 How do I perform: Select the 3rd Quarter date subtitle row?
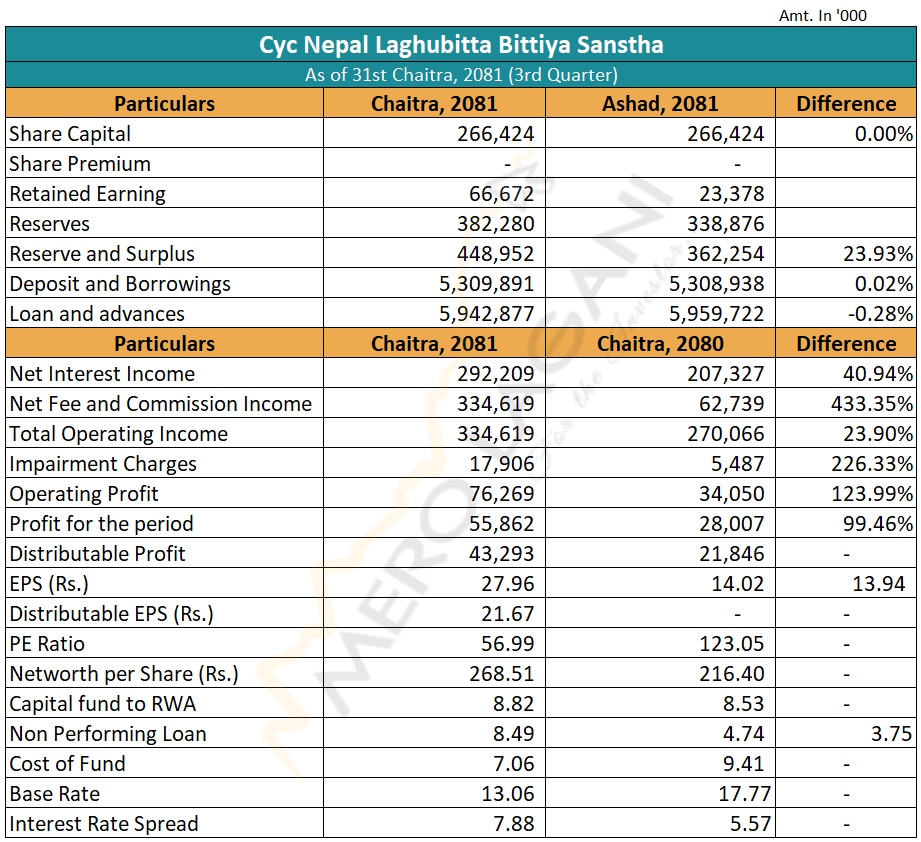point(461,75)
